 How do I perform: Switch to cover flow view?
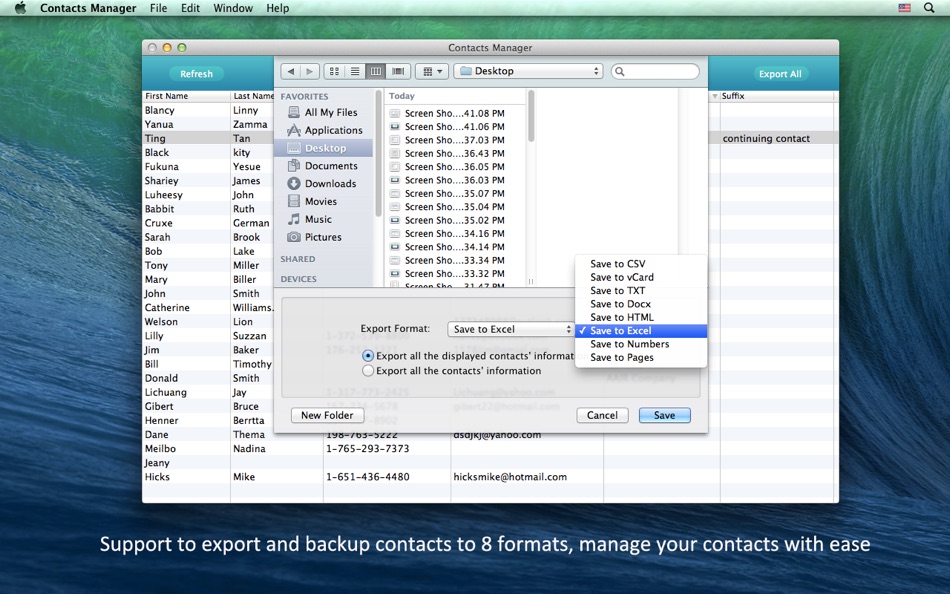pos(398,72)
